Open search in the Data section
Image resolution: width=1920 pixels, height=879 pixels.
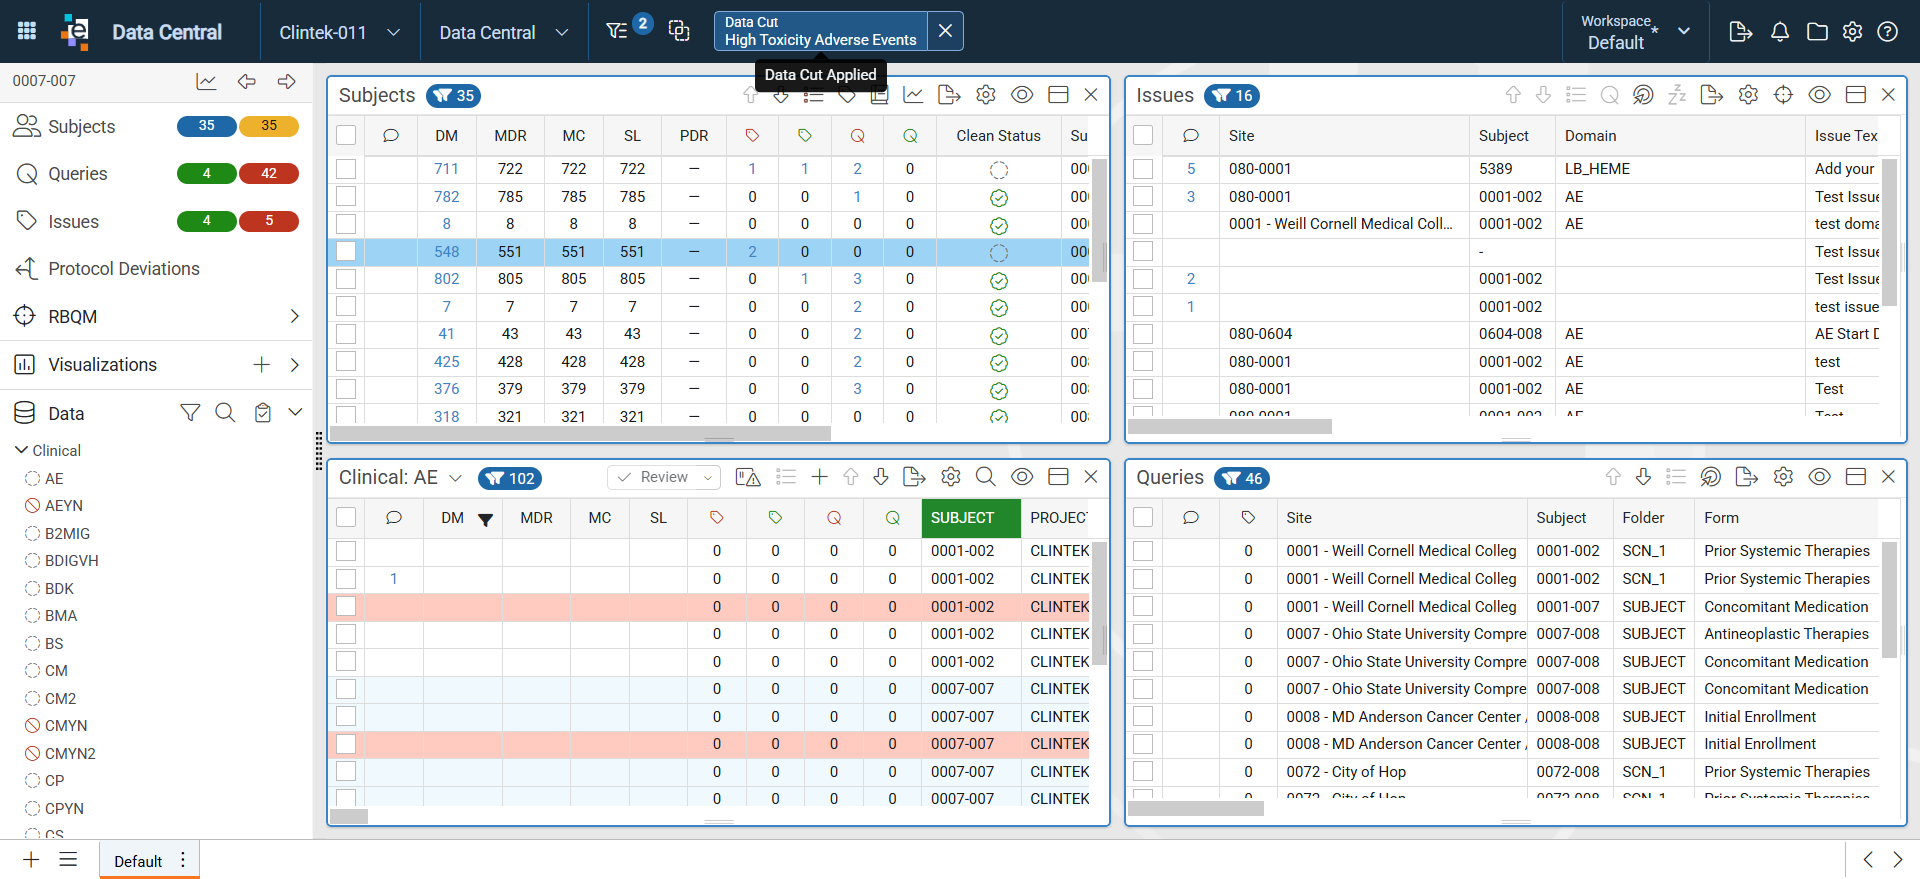225,413
